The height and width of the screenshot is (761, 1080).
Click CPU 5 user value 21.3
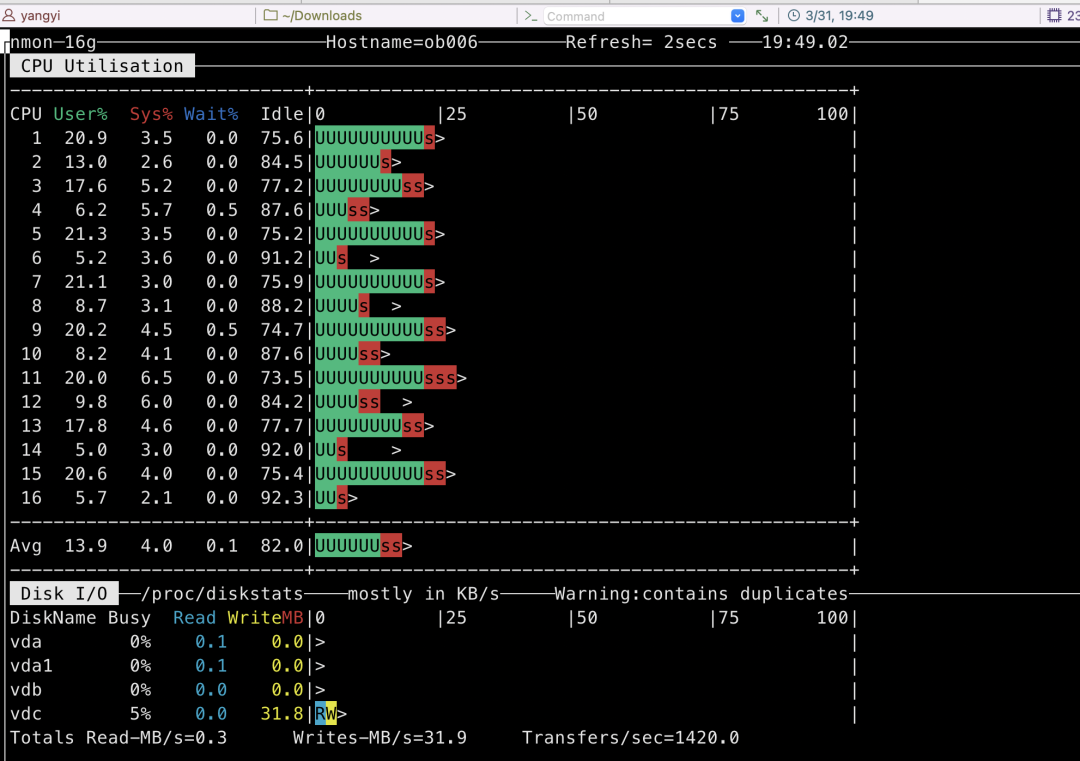tap(86, 234)
